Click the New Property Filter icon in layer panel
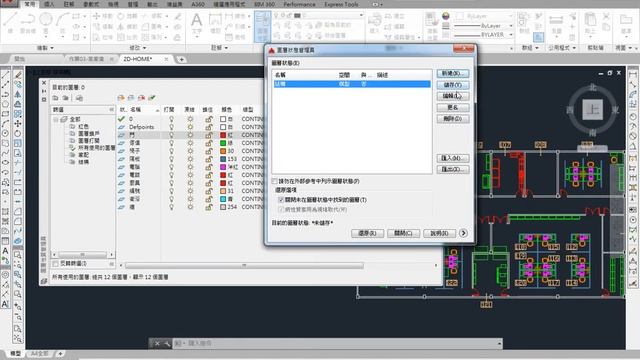640x360 pixels. coord(56,98)
